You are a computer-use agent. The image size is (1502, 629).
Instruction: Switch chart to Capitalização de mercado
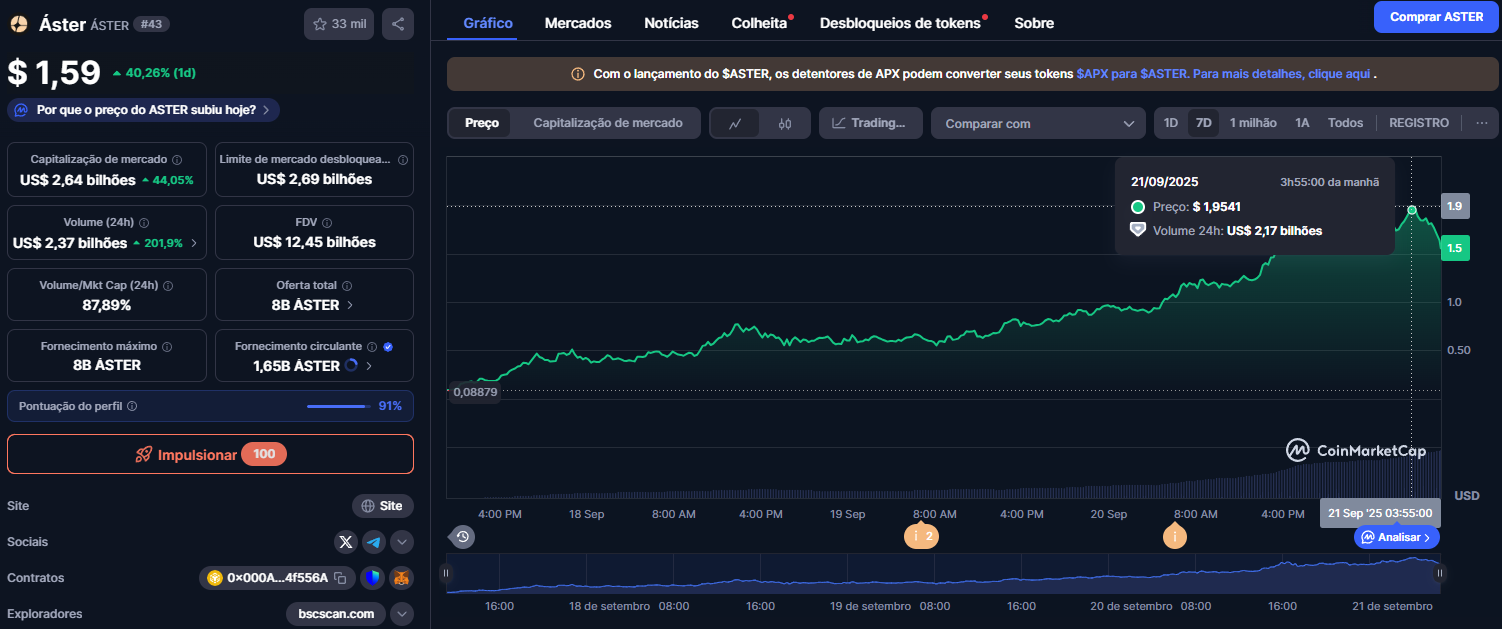pos(608,123)
